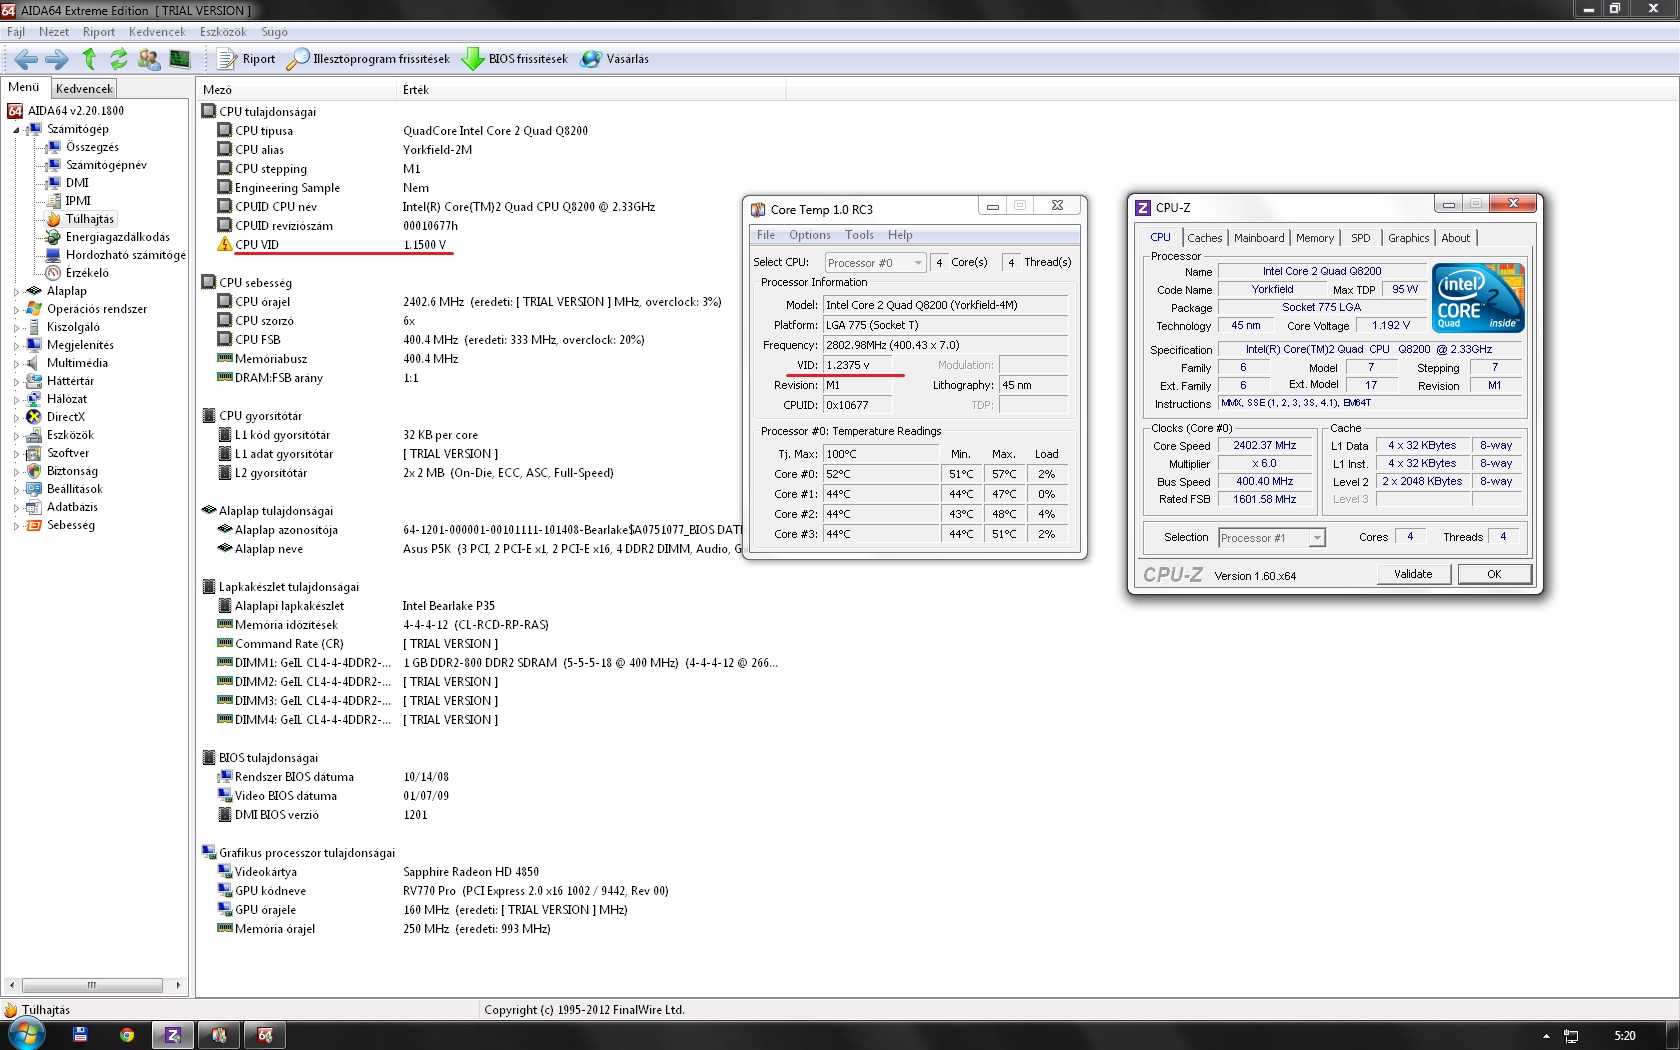1680x1050 pixels.
Task: Click the CPU-Z taskbar button
Action: [172, 1035]
